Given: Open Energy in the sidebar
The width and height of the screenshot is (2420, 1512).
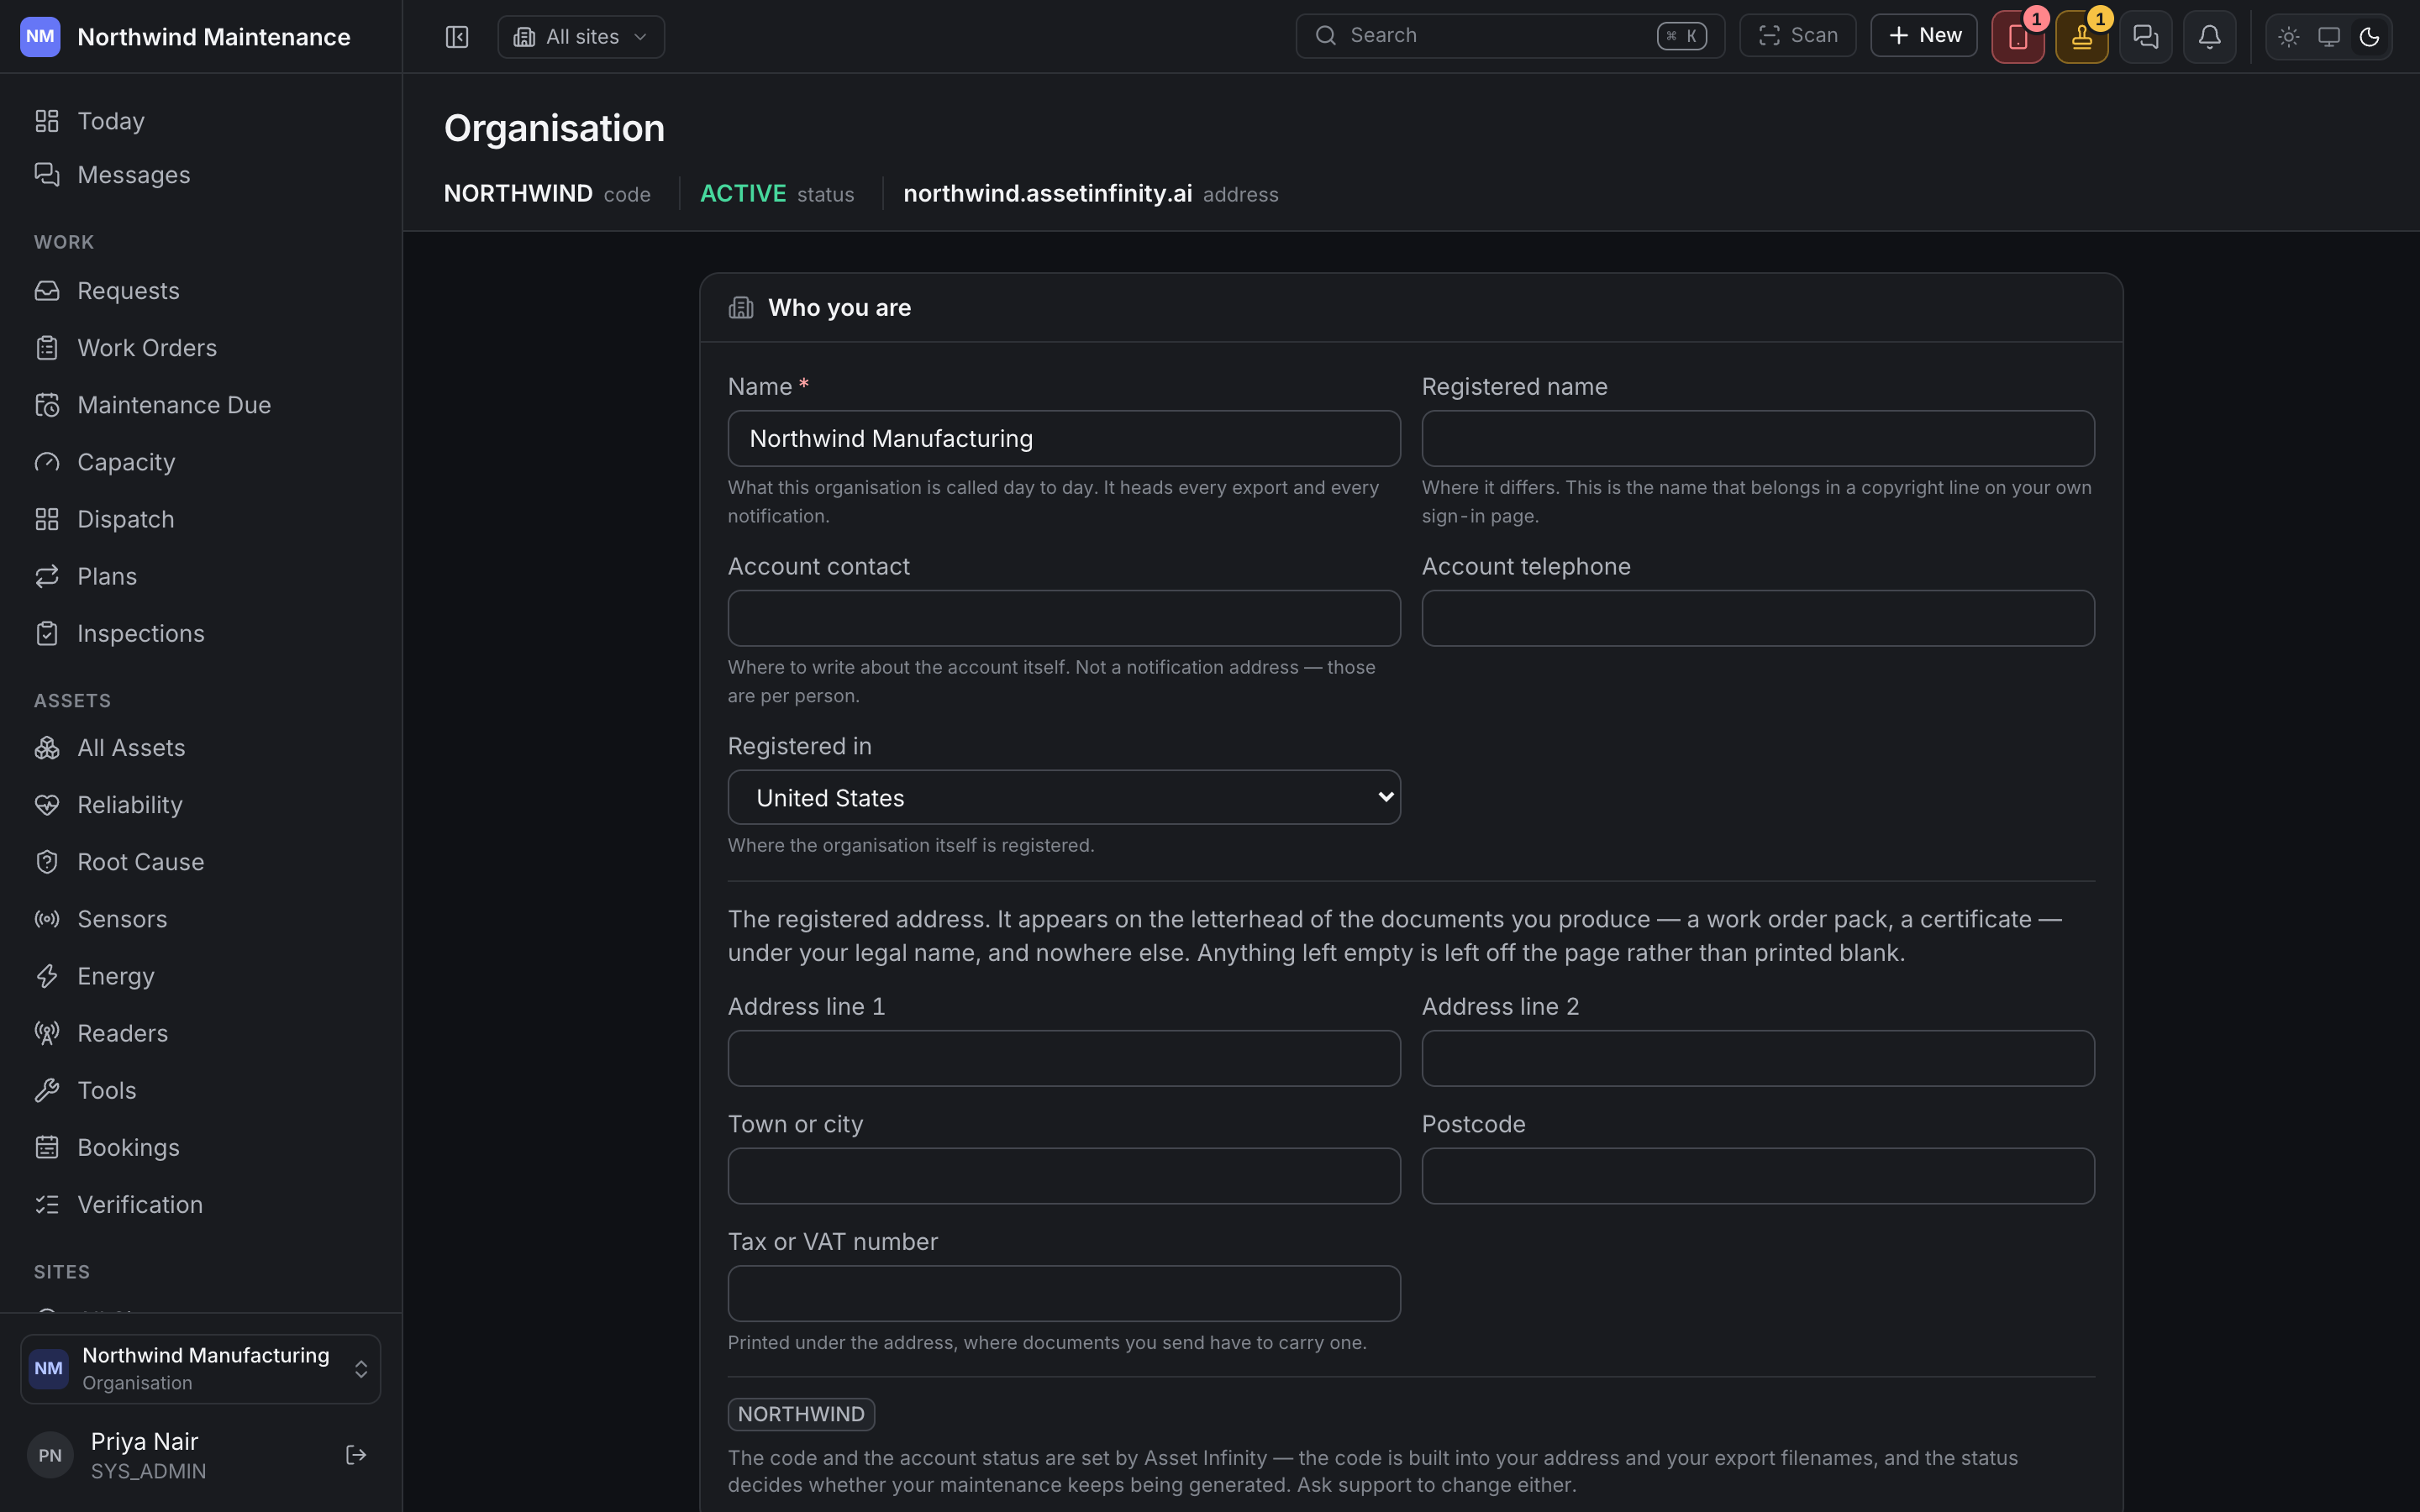Looking at the screenshot, I should pos(201,976).
